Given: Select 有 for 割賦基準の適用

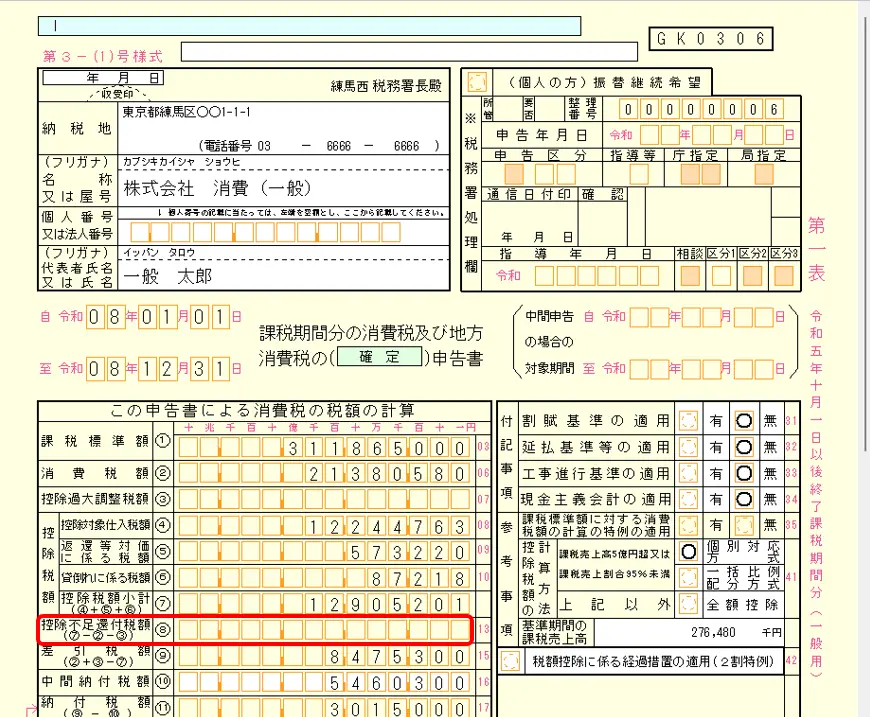Looking at the screenshot, I should tap(688, 421).
